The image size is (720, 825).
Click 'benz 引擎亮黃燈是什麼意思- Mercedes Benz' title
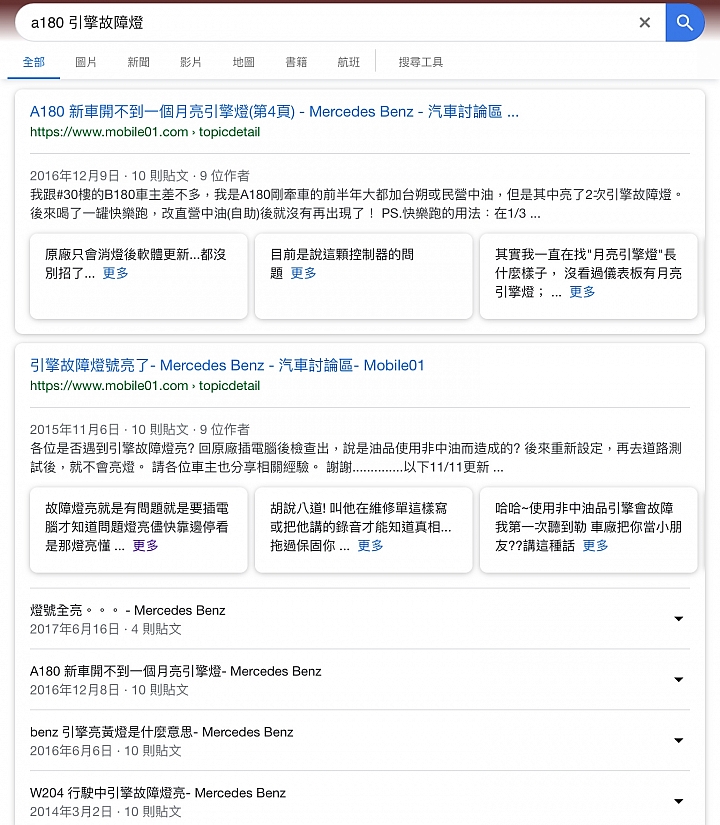162,732
